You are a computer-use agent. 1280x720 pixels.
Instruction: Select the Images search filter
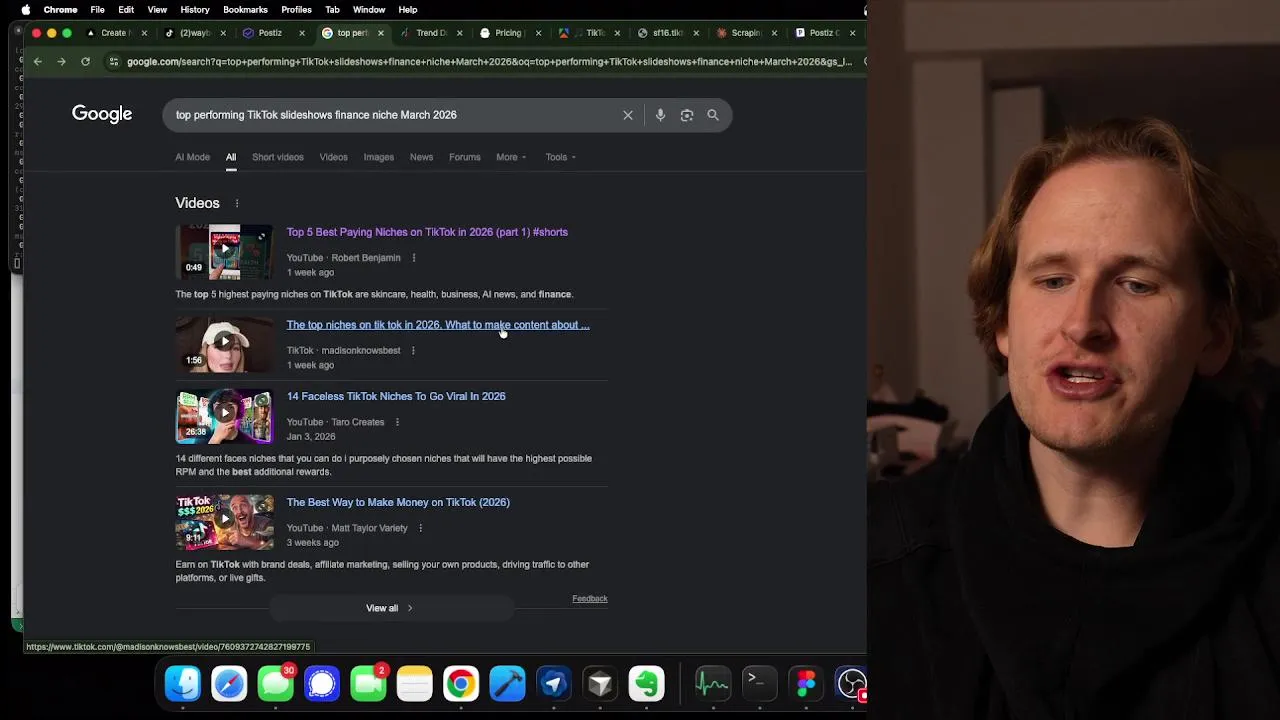pyautogui.click(x=379, y=157)
